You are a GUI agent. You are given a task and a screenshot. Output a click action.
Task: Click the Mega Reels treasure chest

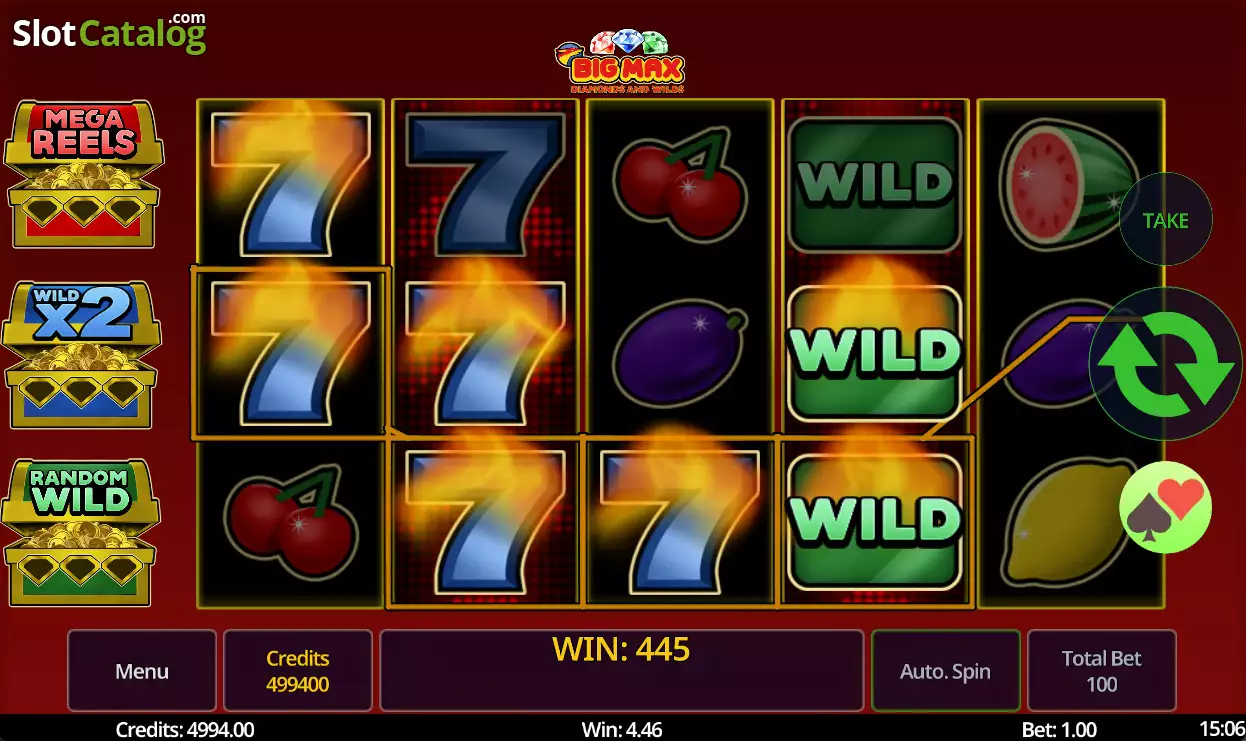click(83, 174)
